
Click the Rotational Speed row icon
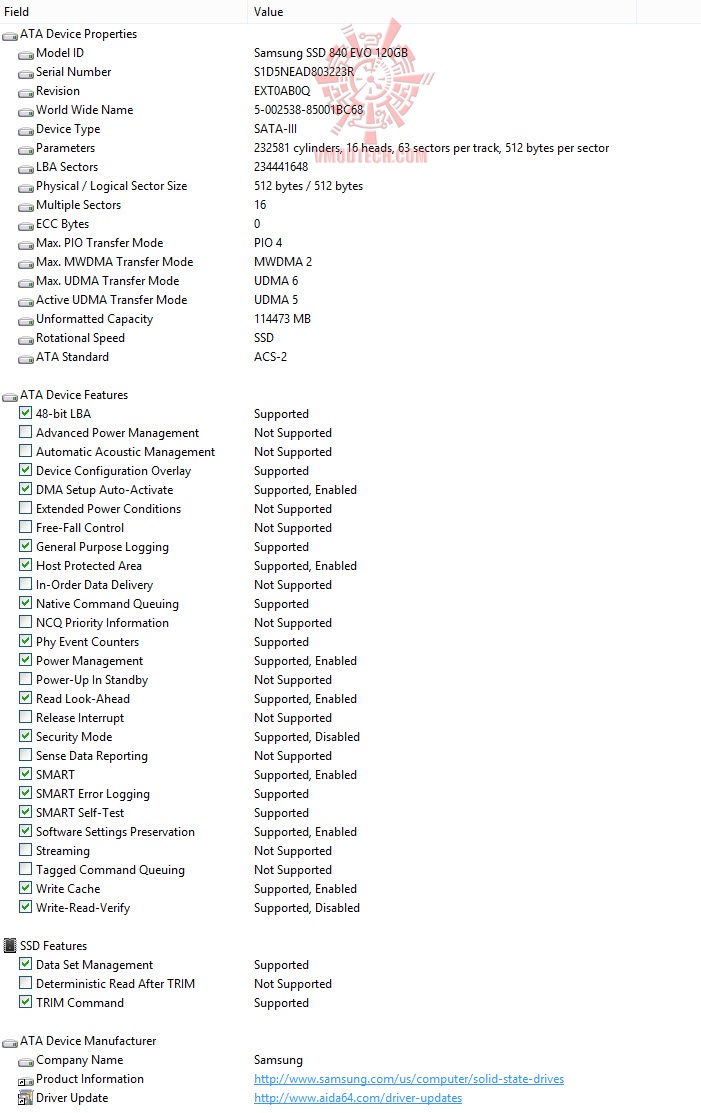[x=26, y=339]
